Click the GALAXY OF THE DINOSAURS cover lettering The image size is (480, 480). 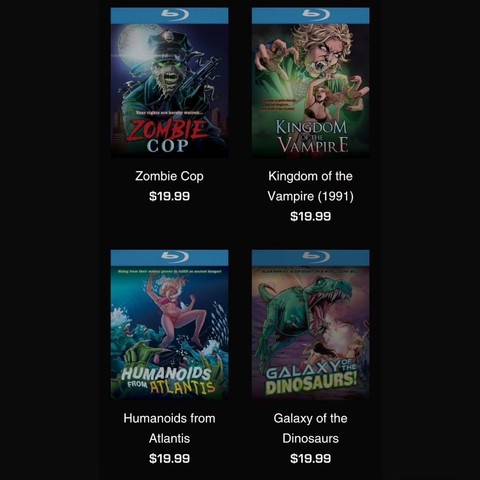(311, 377)
